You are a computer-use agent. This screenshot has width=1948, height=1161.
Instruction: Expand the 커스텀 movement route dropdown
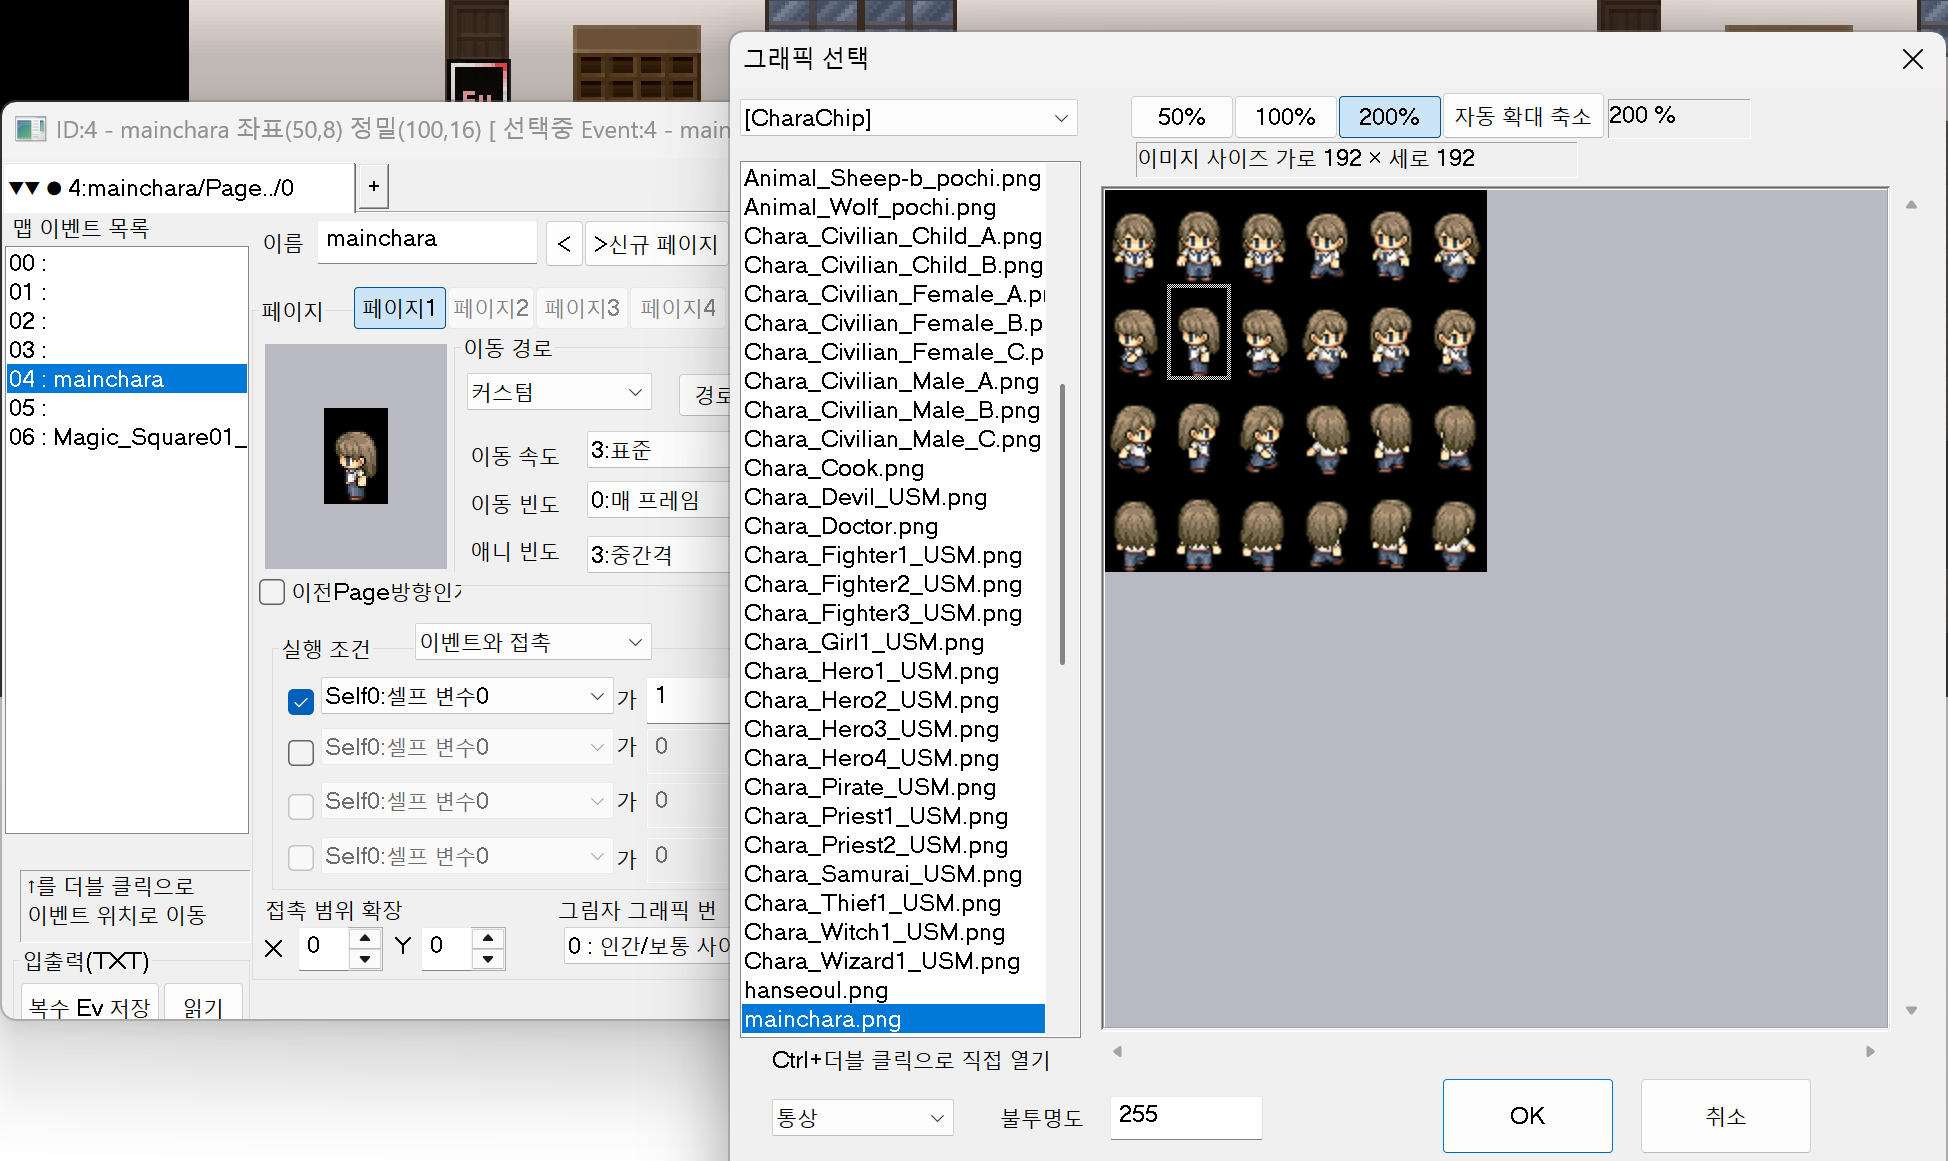(x=558, y=392)
